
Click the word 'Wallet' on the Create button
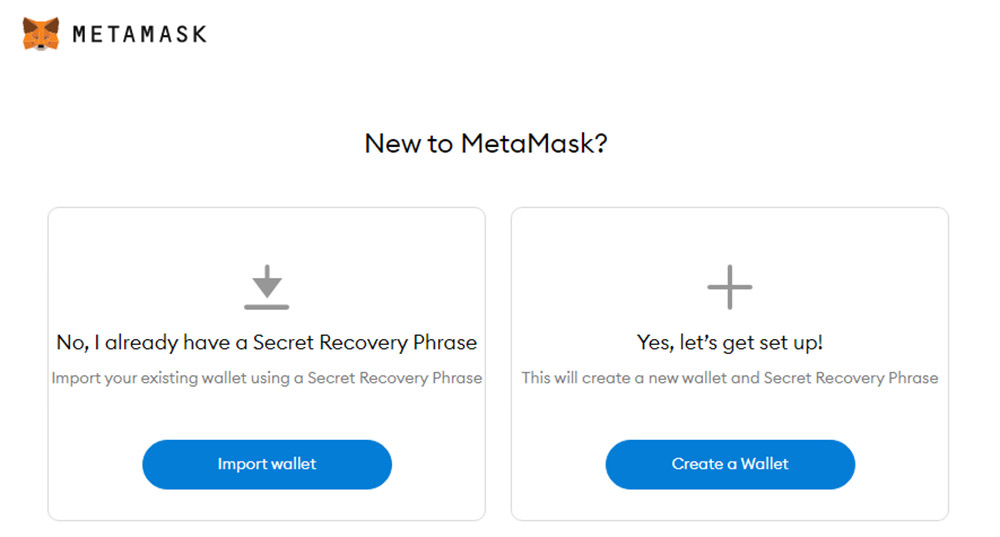[765, 464]
